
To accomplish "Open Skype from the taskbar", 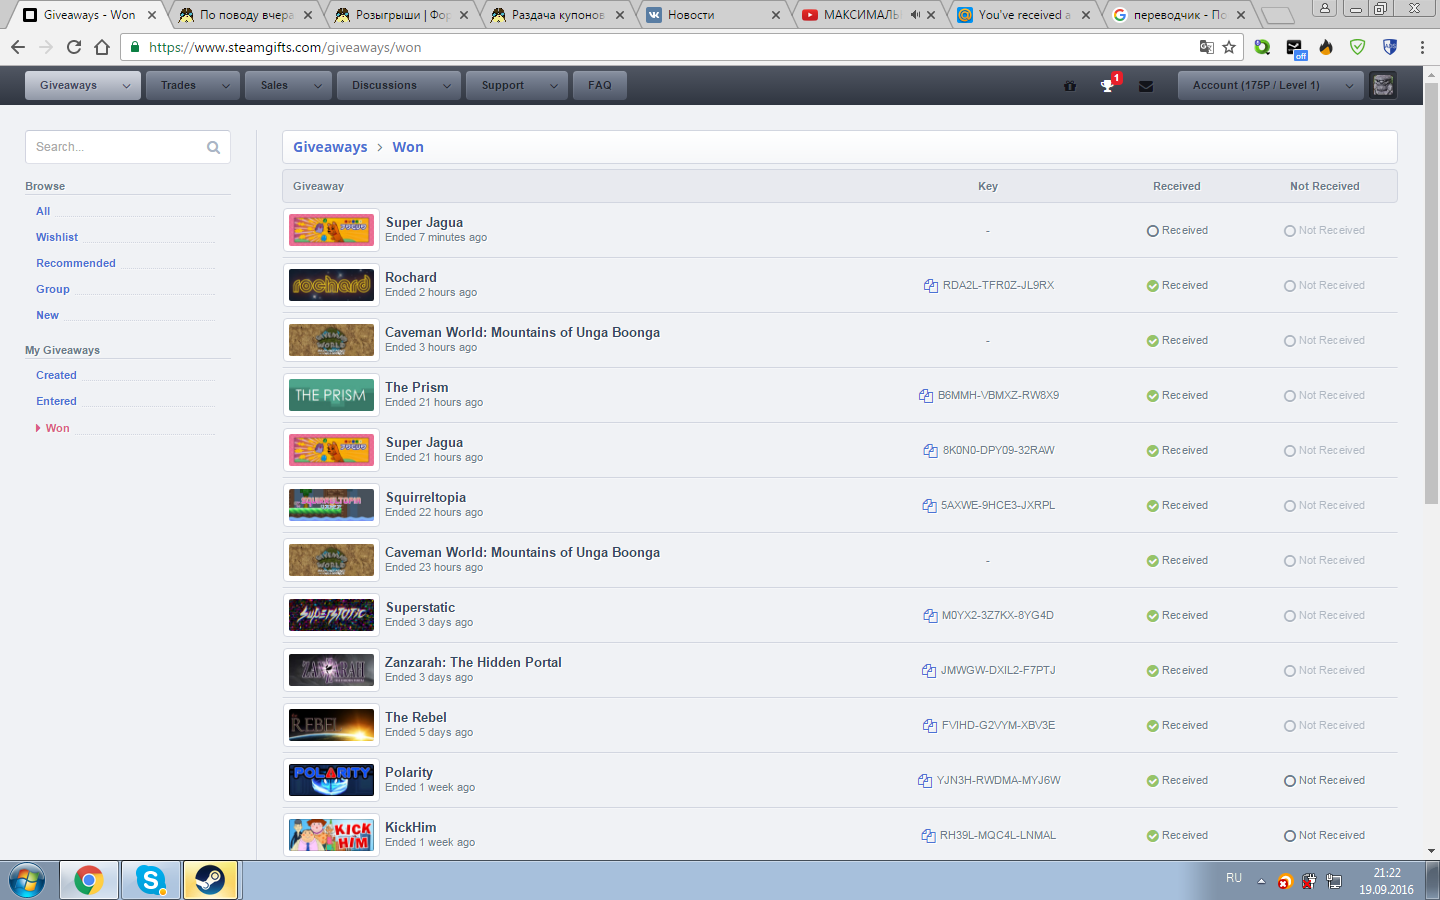I will click(x=151, y=880).
